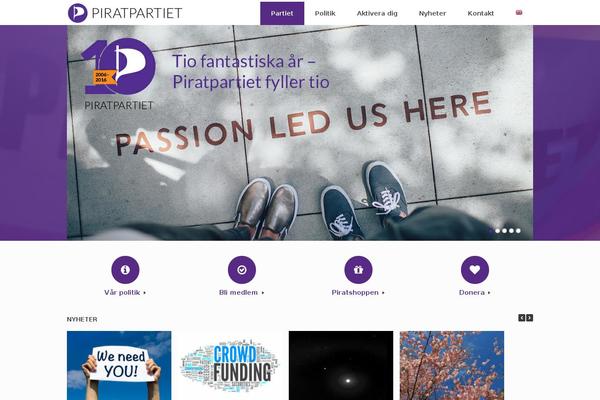Open the Vår politik info circle icon
This screenshot has width=600, height=400.
pyautogui.click(x=125, y=270)
